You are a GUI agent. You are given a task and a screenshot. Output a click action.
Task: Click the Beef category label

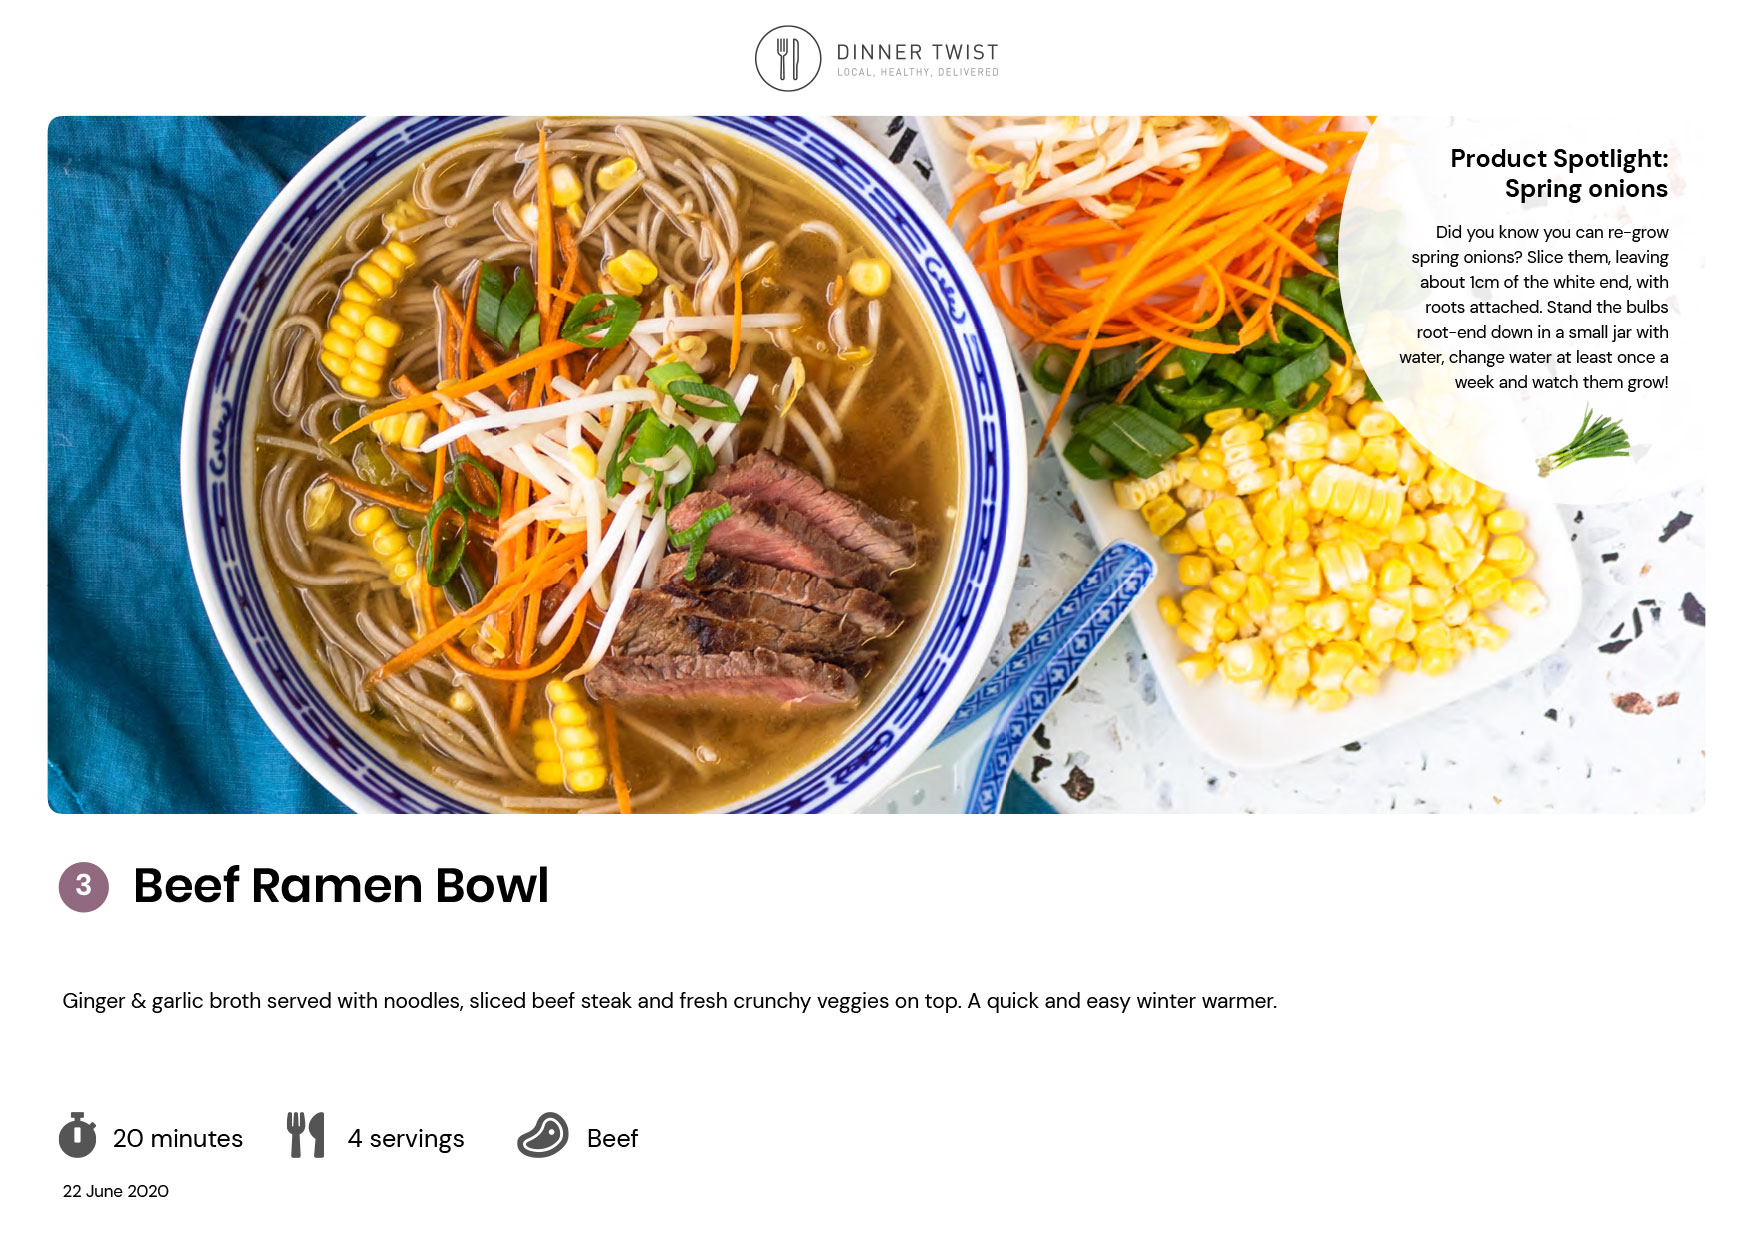tap(612, 1138)
